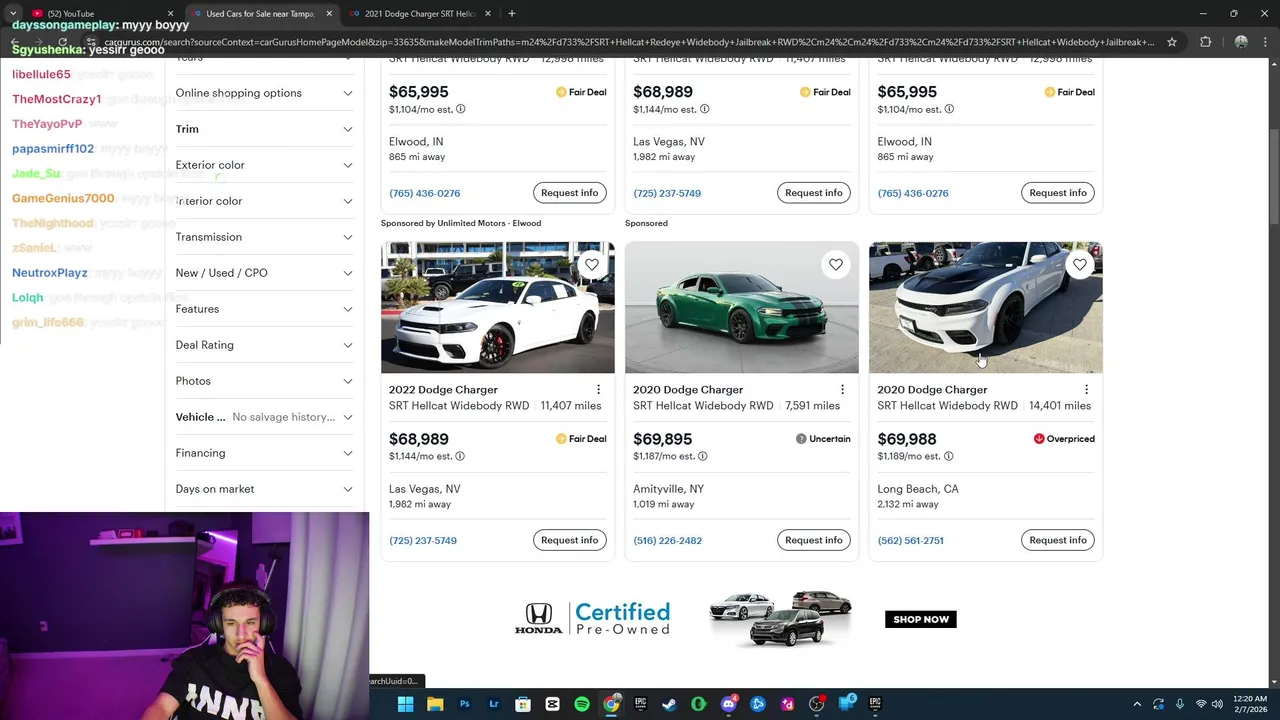
Task: Expand the Transmission filter
Action: [264, 237]
